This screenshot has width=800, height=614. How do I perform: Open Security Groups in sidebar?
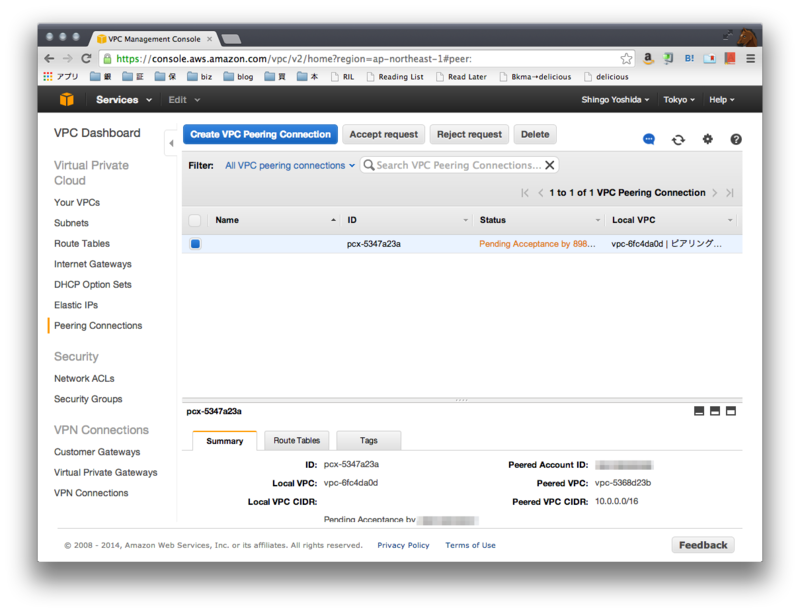[x=88, y=399]
